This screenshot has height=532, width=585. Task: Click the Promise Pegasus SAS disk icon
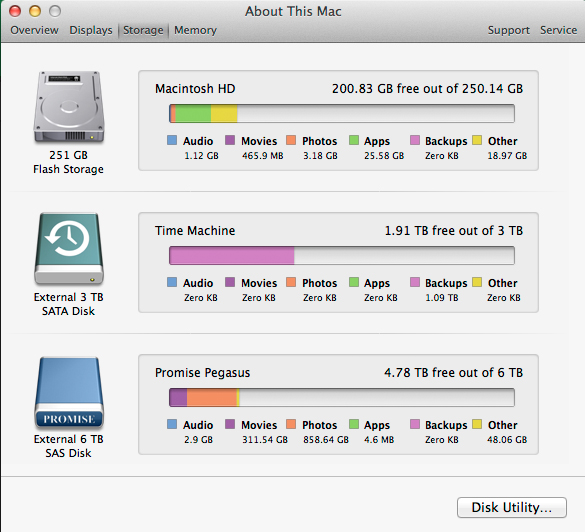69,392
